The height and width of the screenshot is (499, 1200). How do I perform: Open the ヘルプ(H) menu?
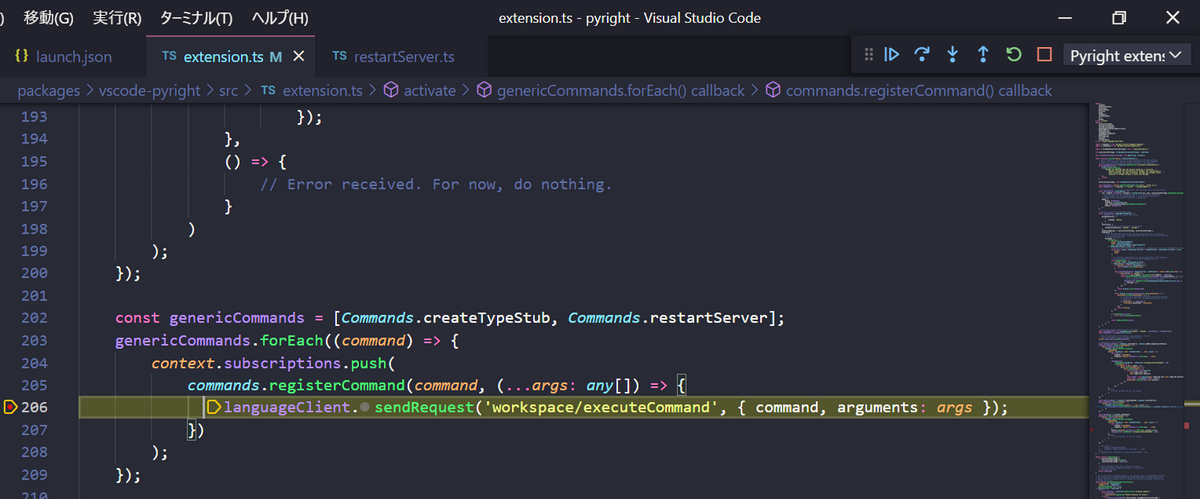[280, 18]
